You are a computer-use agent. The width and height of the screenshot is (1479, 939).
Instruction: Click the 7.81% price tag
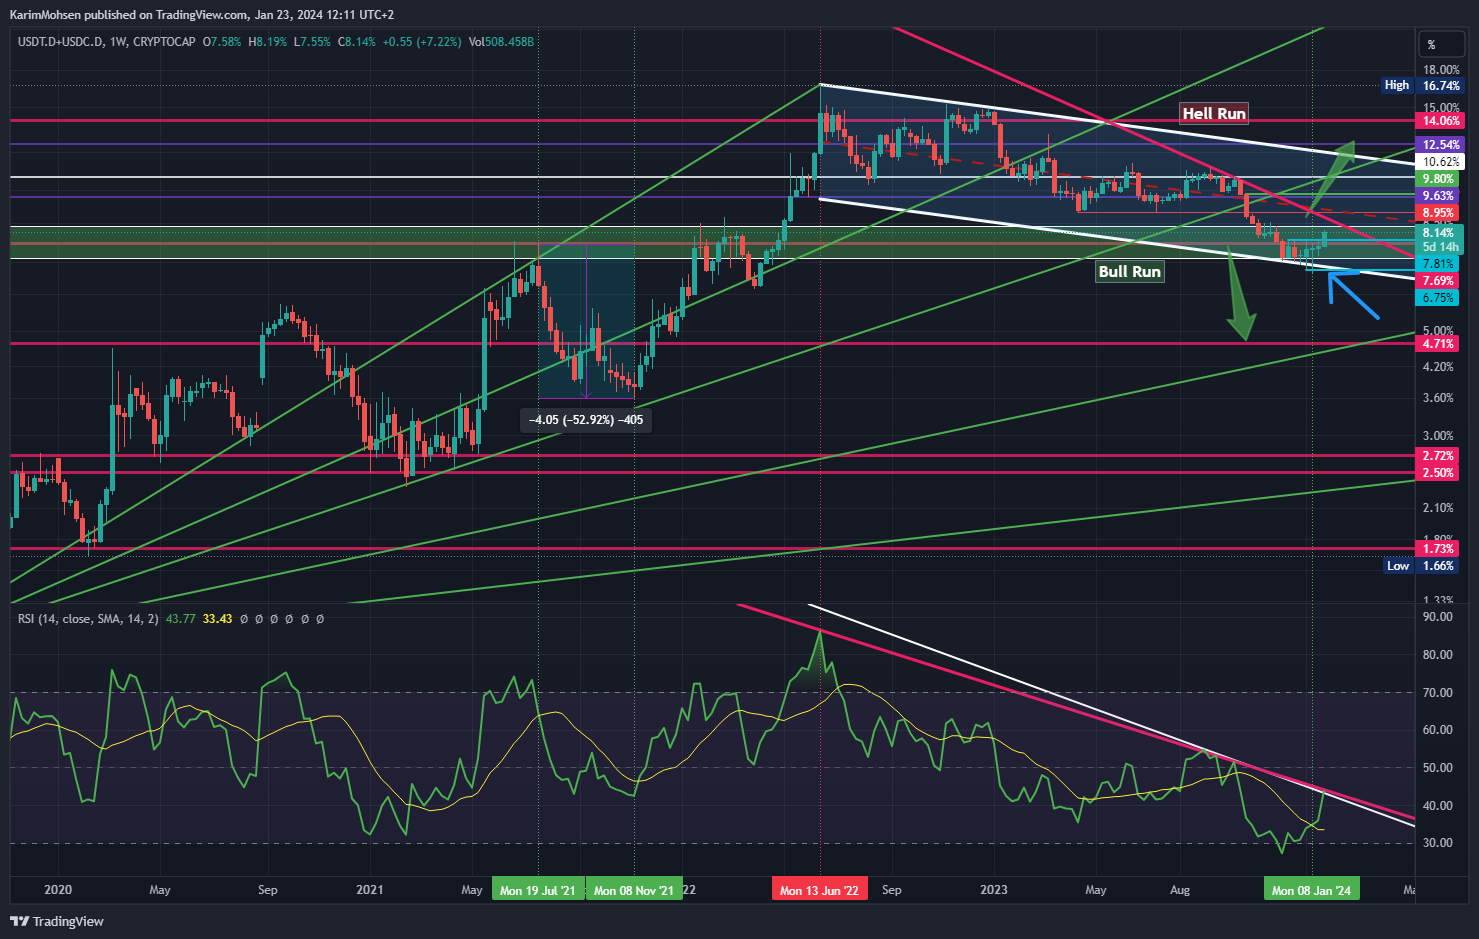[1438, 264]
